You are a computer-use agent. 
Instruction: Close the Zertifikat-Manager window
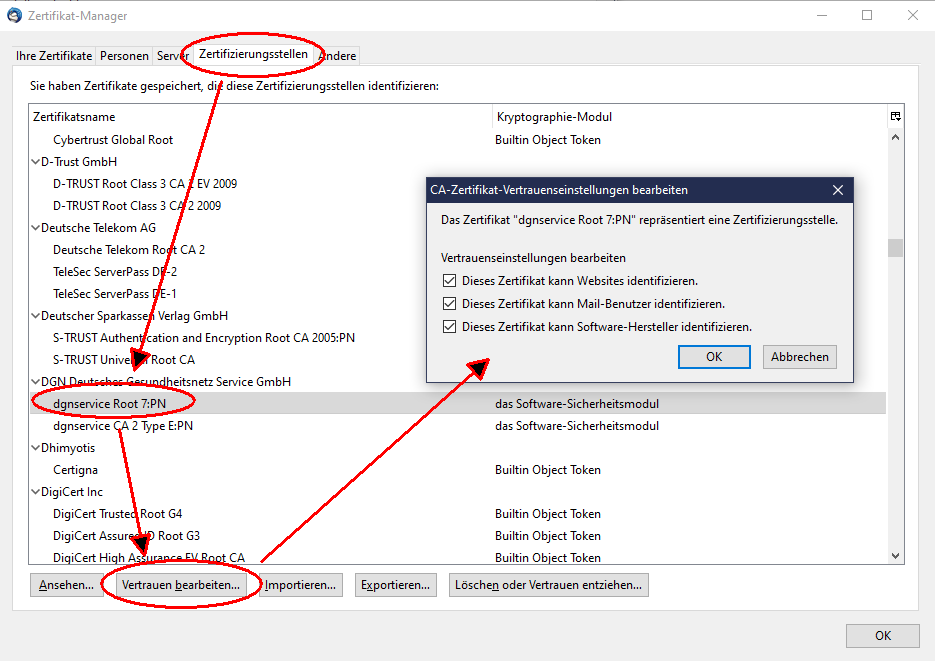(912, 15)
